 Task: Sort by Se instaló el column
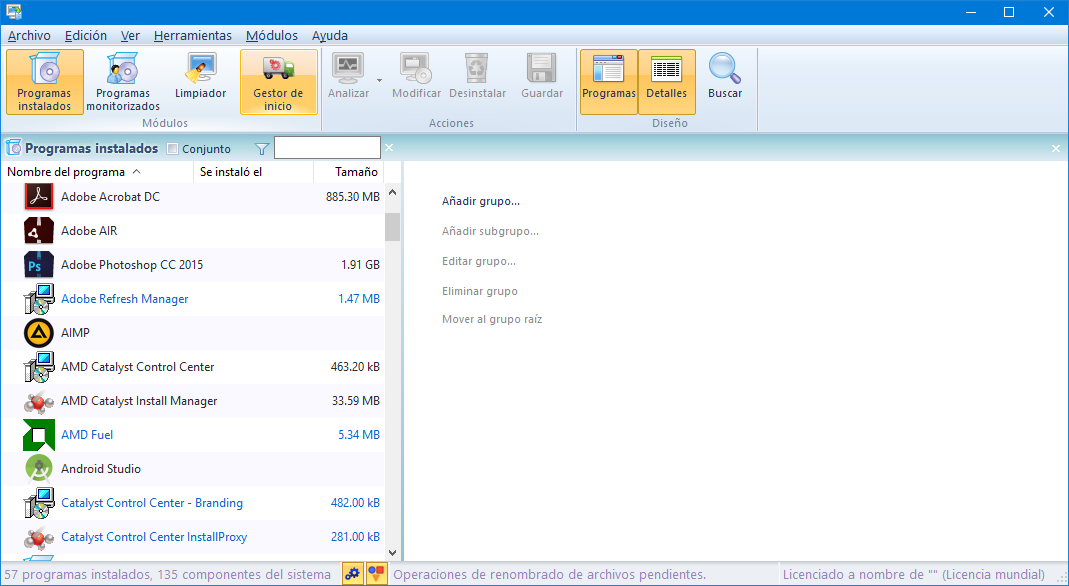tap(254, 172)
